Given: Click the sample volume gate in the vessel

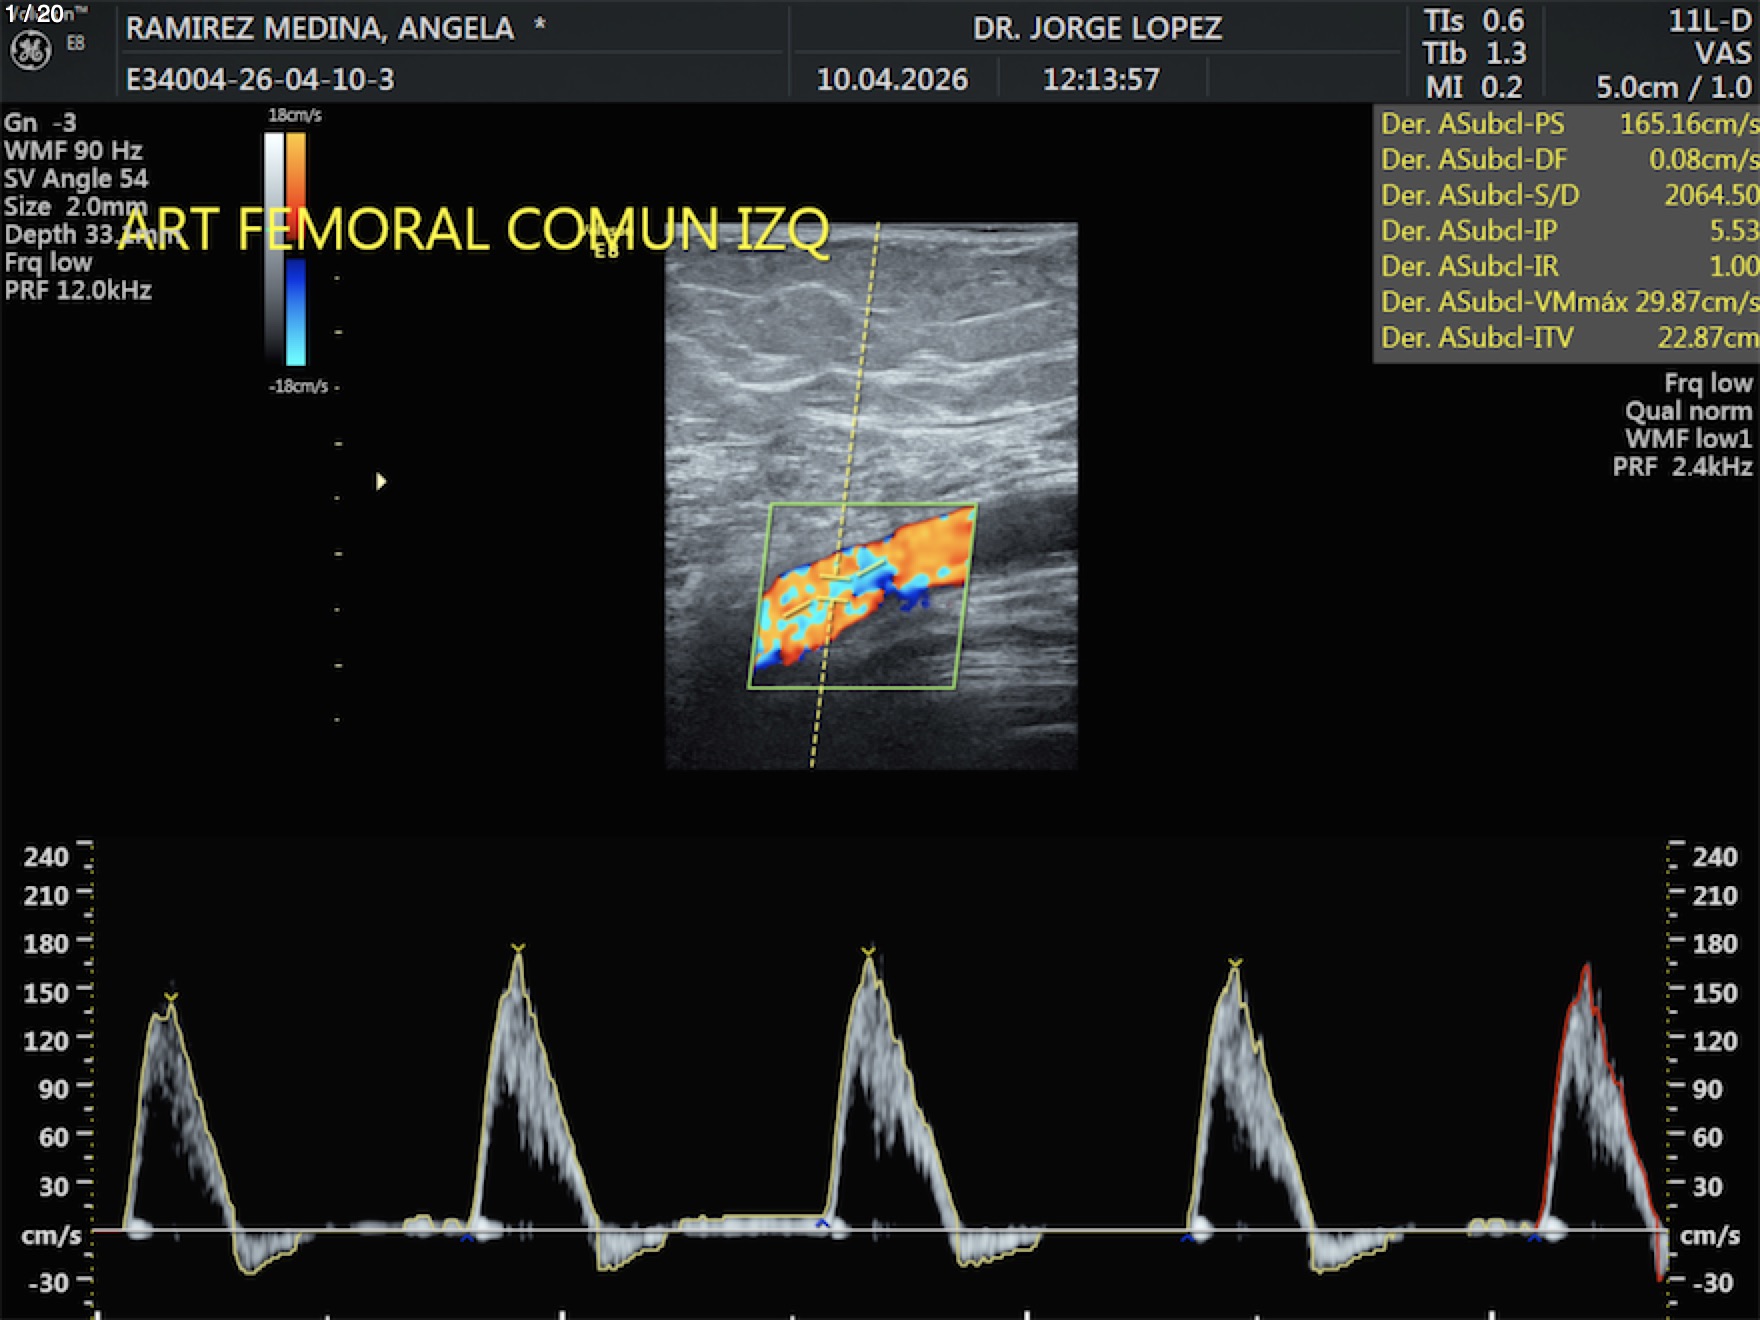Looking at the screenshot, I should [834, 590].
